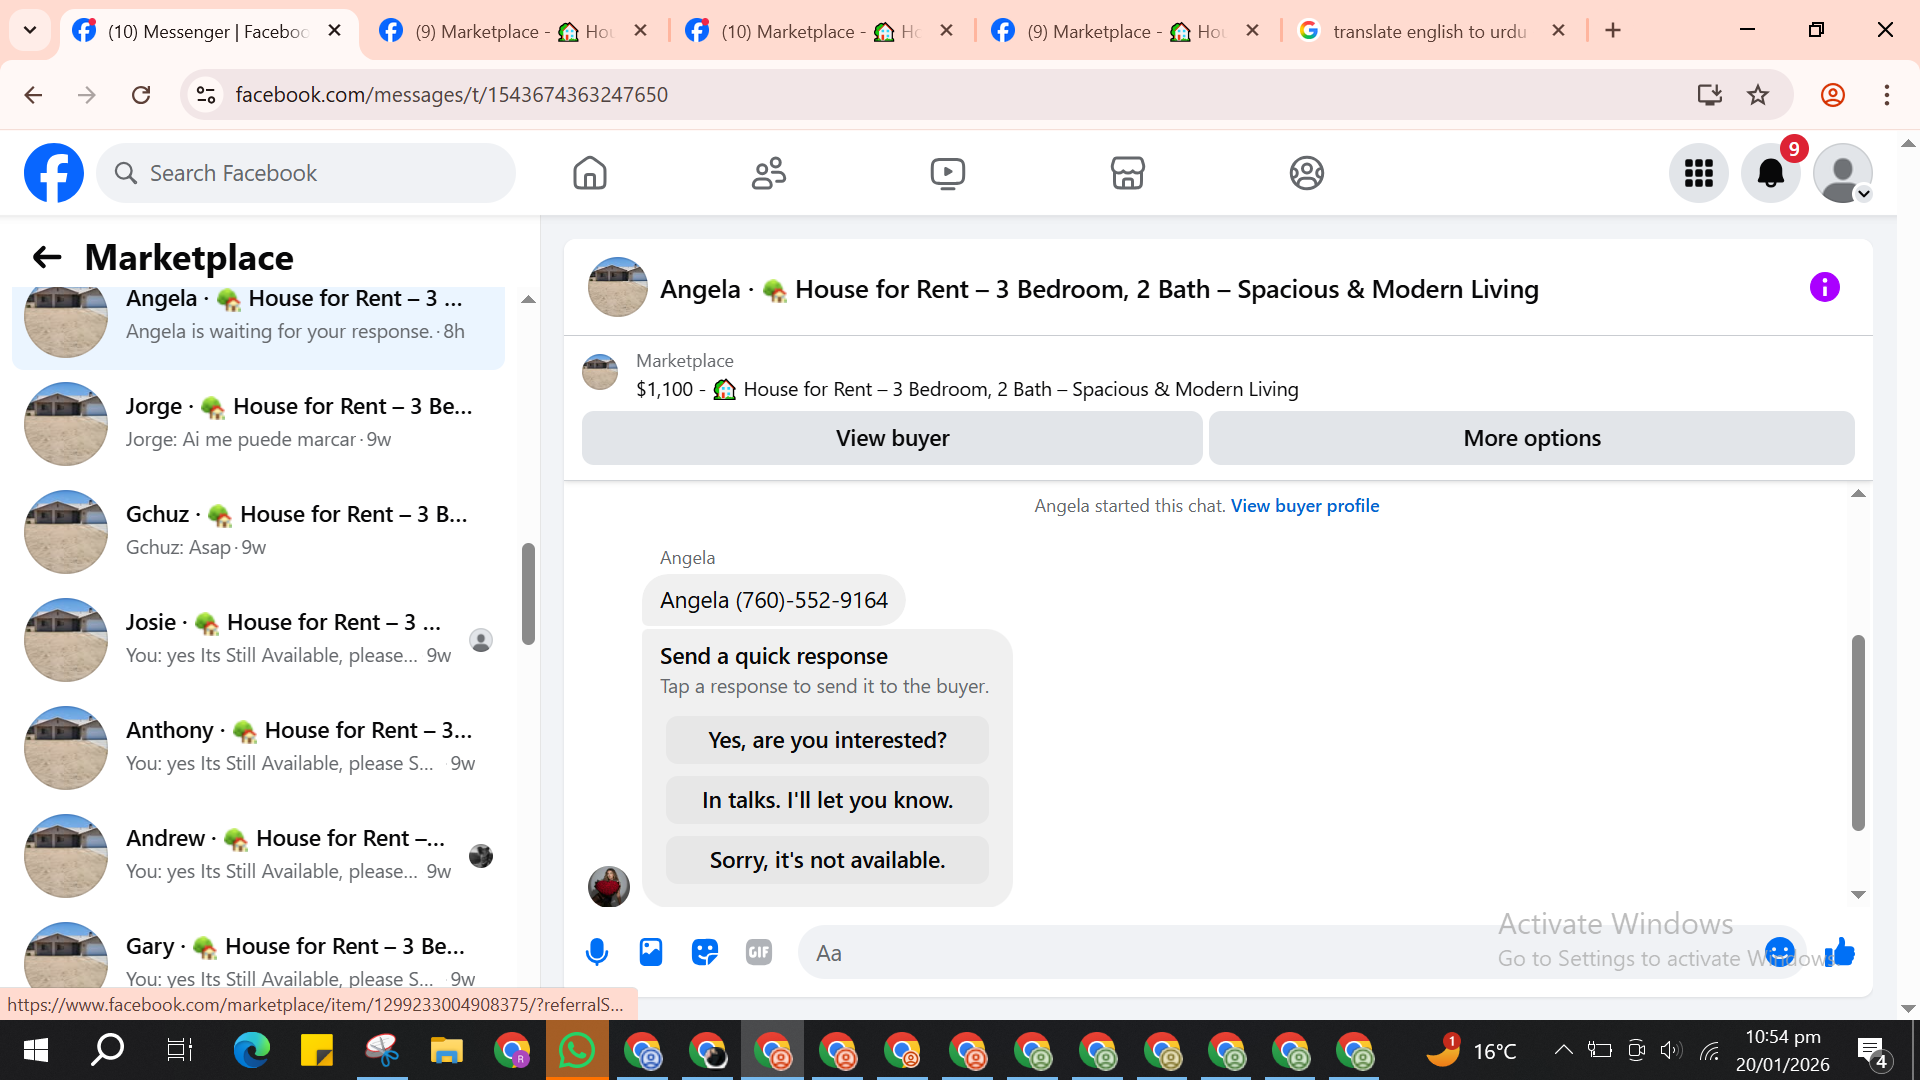
Task: Click Angela's listing thumbnail in chat header
Action: tap(618, 287)
